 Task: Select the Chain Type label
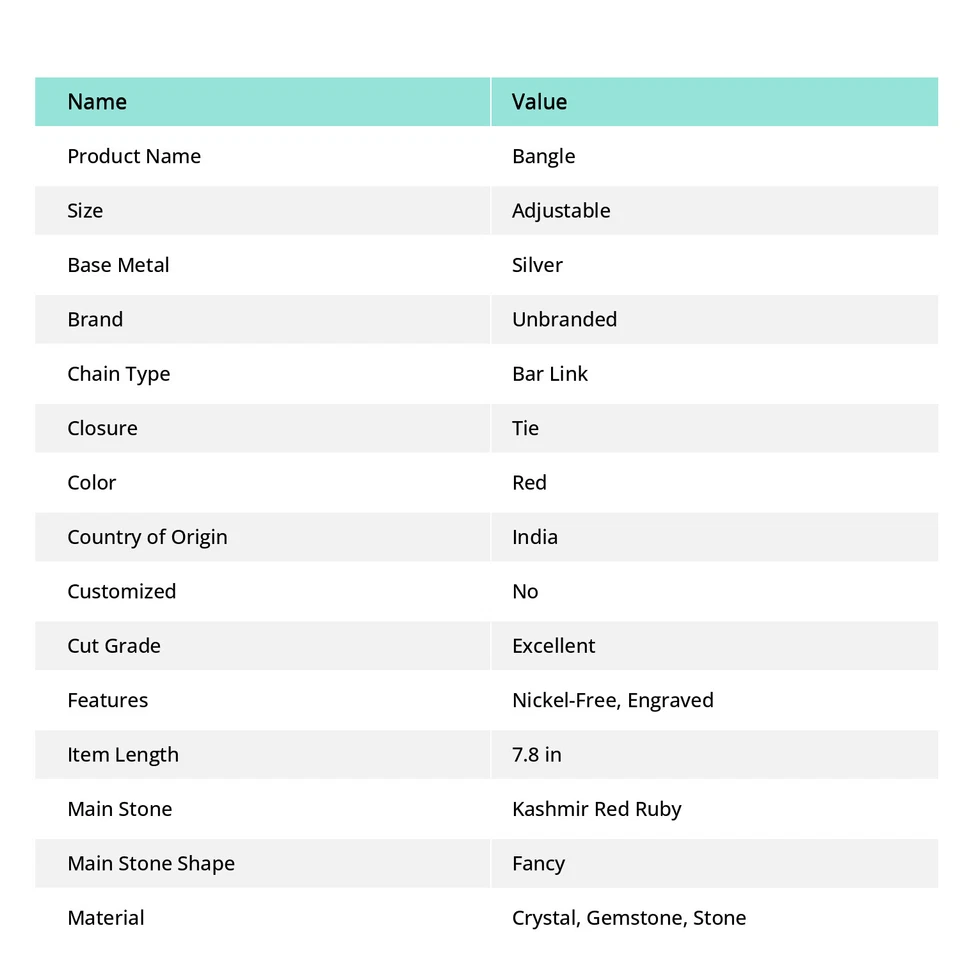(x=118, y=374)
